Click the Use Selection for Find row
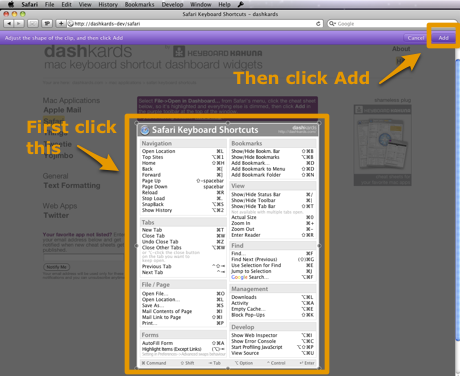460x376 pixels. (273, 265)
